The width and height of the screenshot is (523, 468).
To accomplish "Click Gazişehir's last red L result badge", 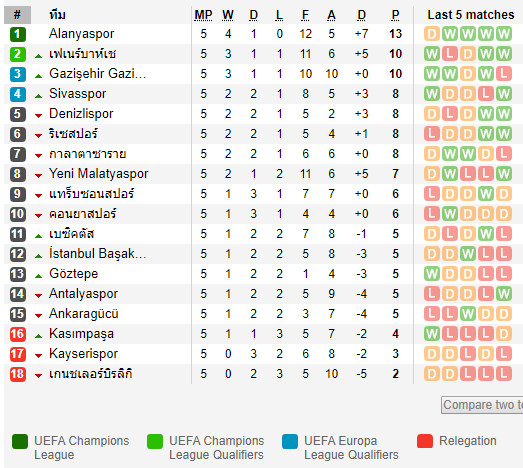I will [x=503, y=74].
